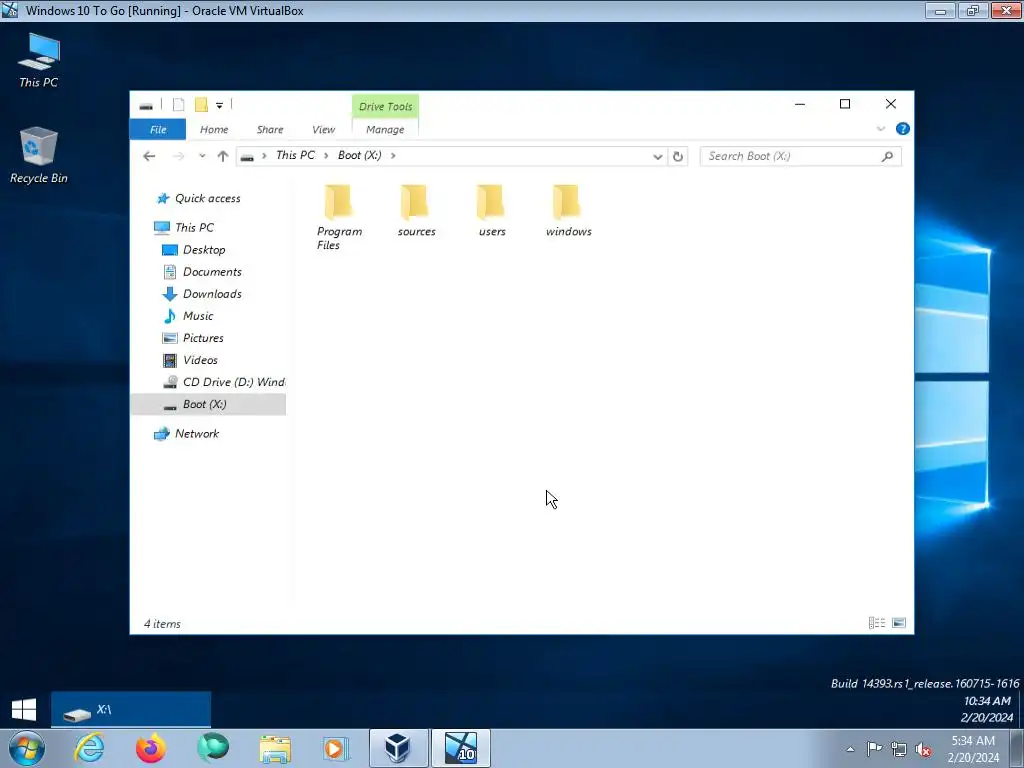The image size is (1024, 768).
Task: Open the Manage drive tools tab
Action: pyautogui.click(x=385, y=129)
